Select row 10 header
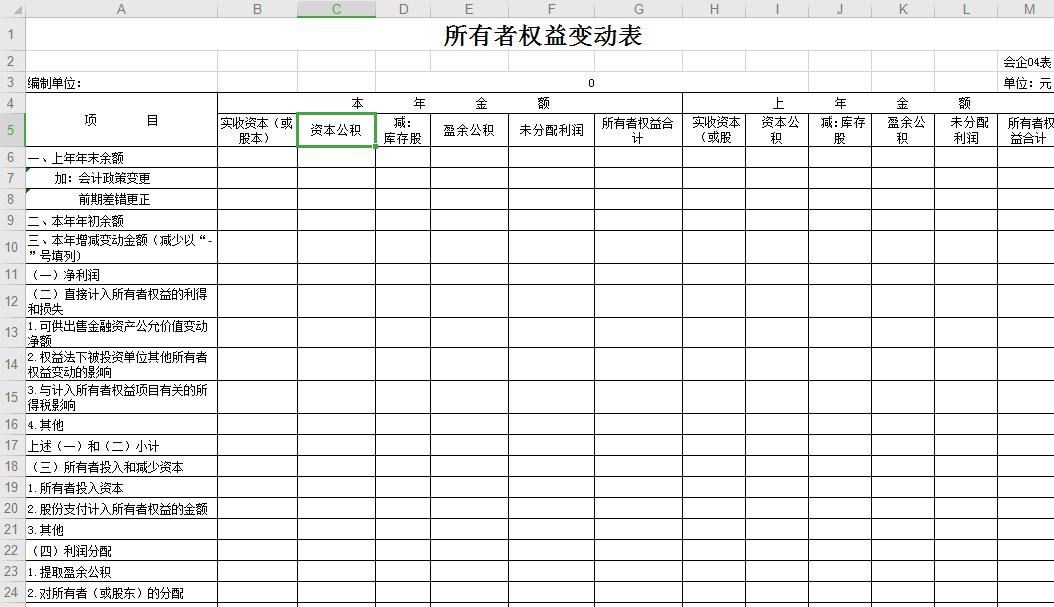 pos(12,247)
